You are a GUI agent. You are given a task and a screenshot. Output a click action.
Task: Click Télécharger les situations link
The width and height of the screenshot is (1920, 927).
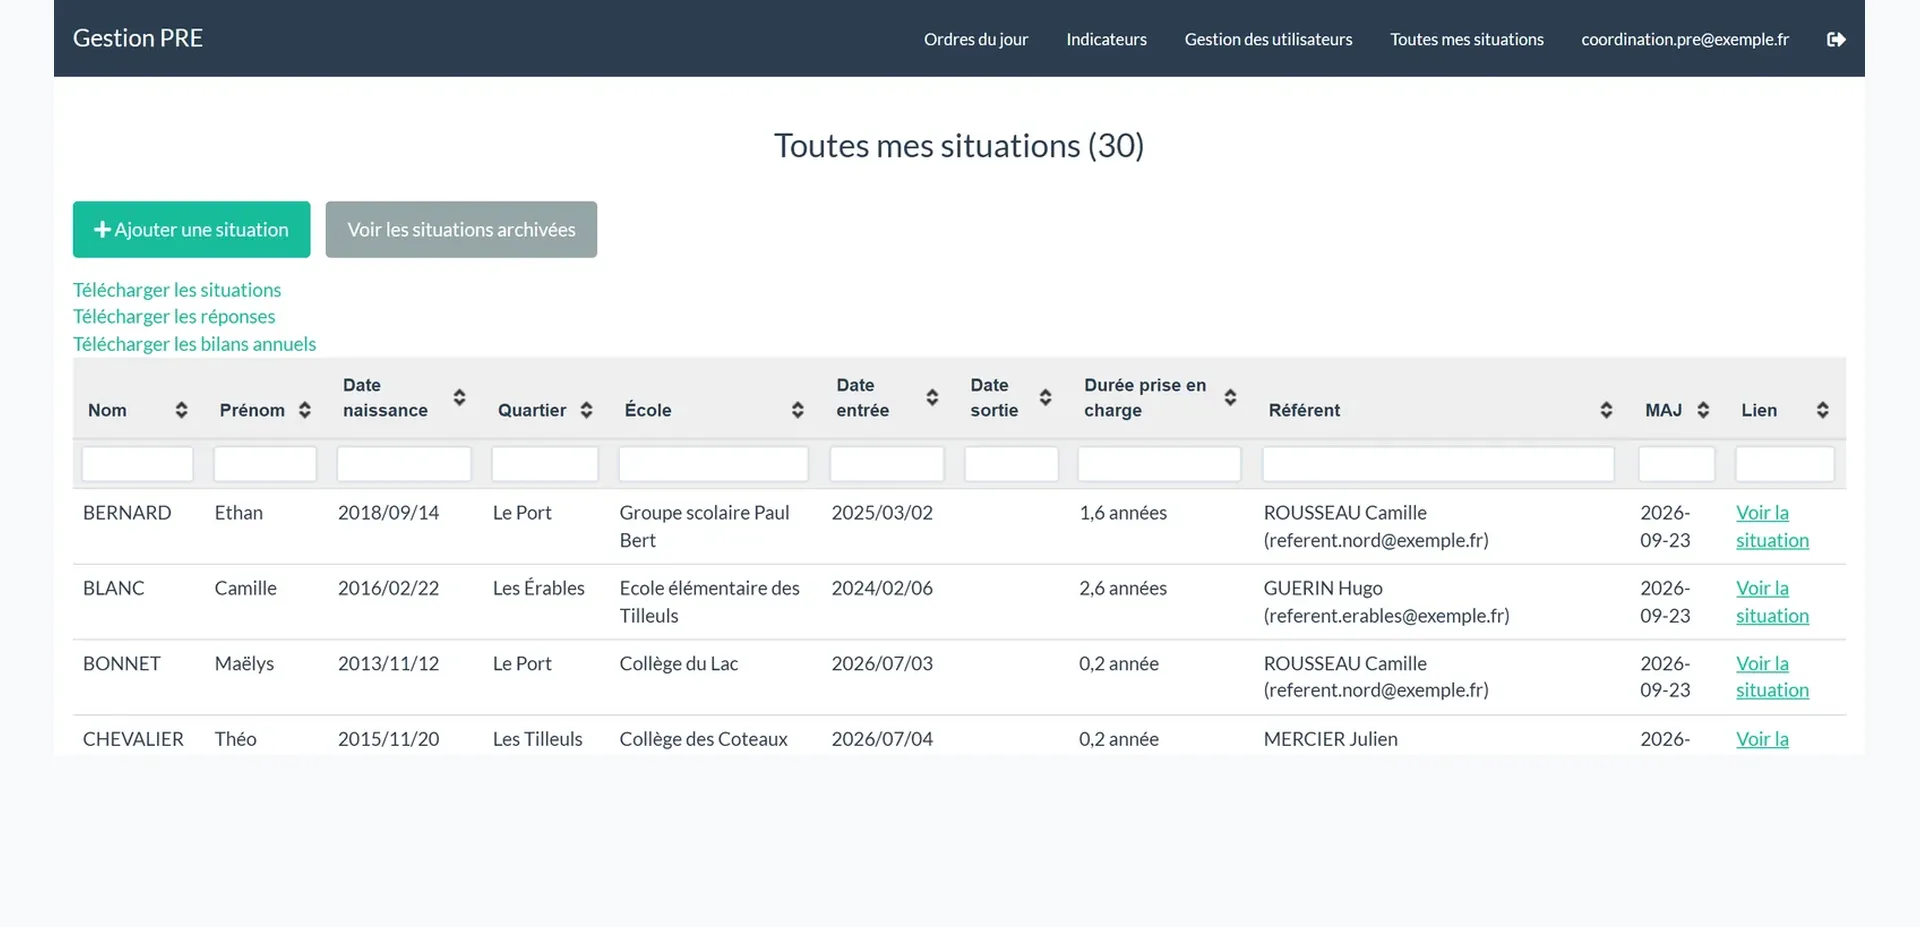pyautogui.click(x=177, y=290)
